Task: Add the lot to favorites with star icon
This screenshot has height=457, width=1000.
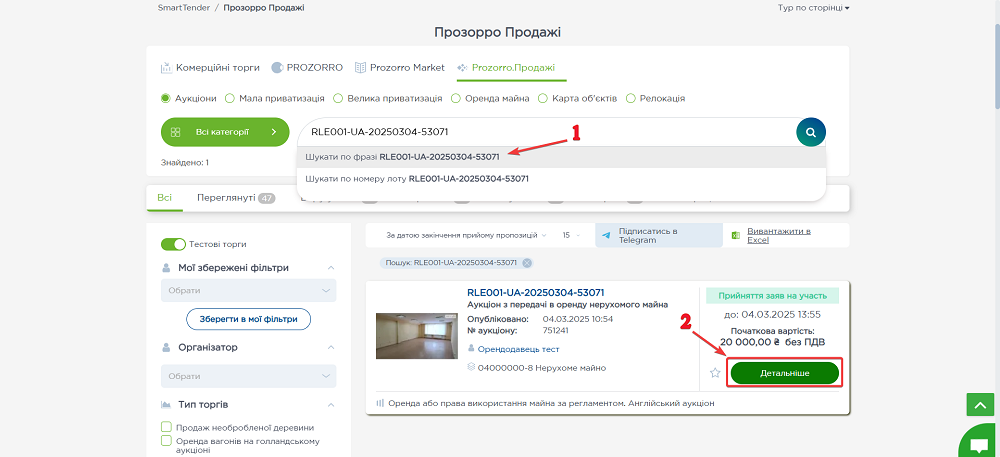Action: point(715,373)
